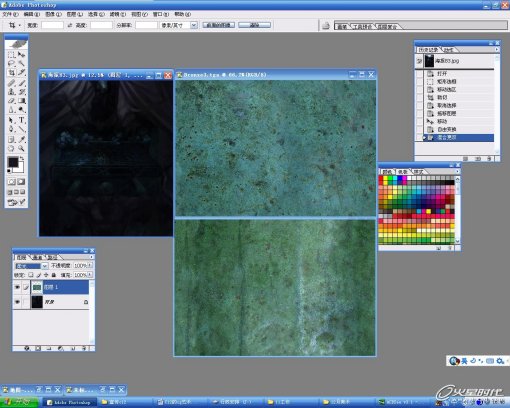Select the Magic Wand tool
Viewport: 510px width, 408px height.
click(x=22, y=63)
